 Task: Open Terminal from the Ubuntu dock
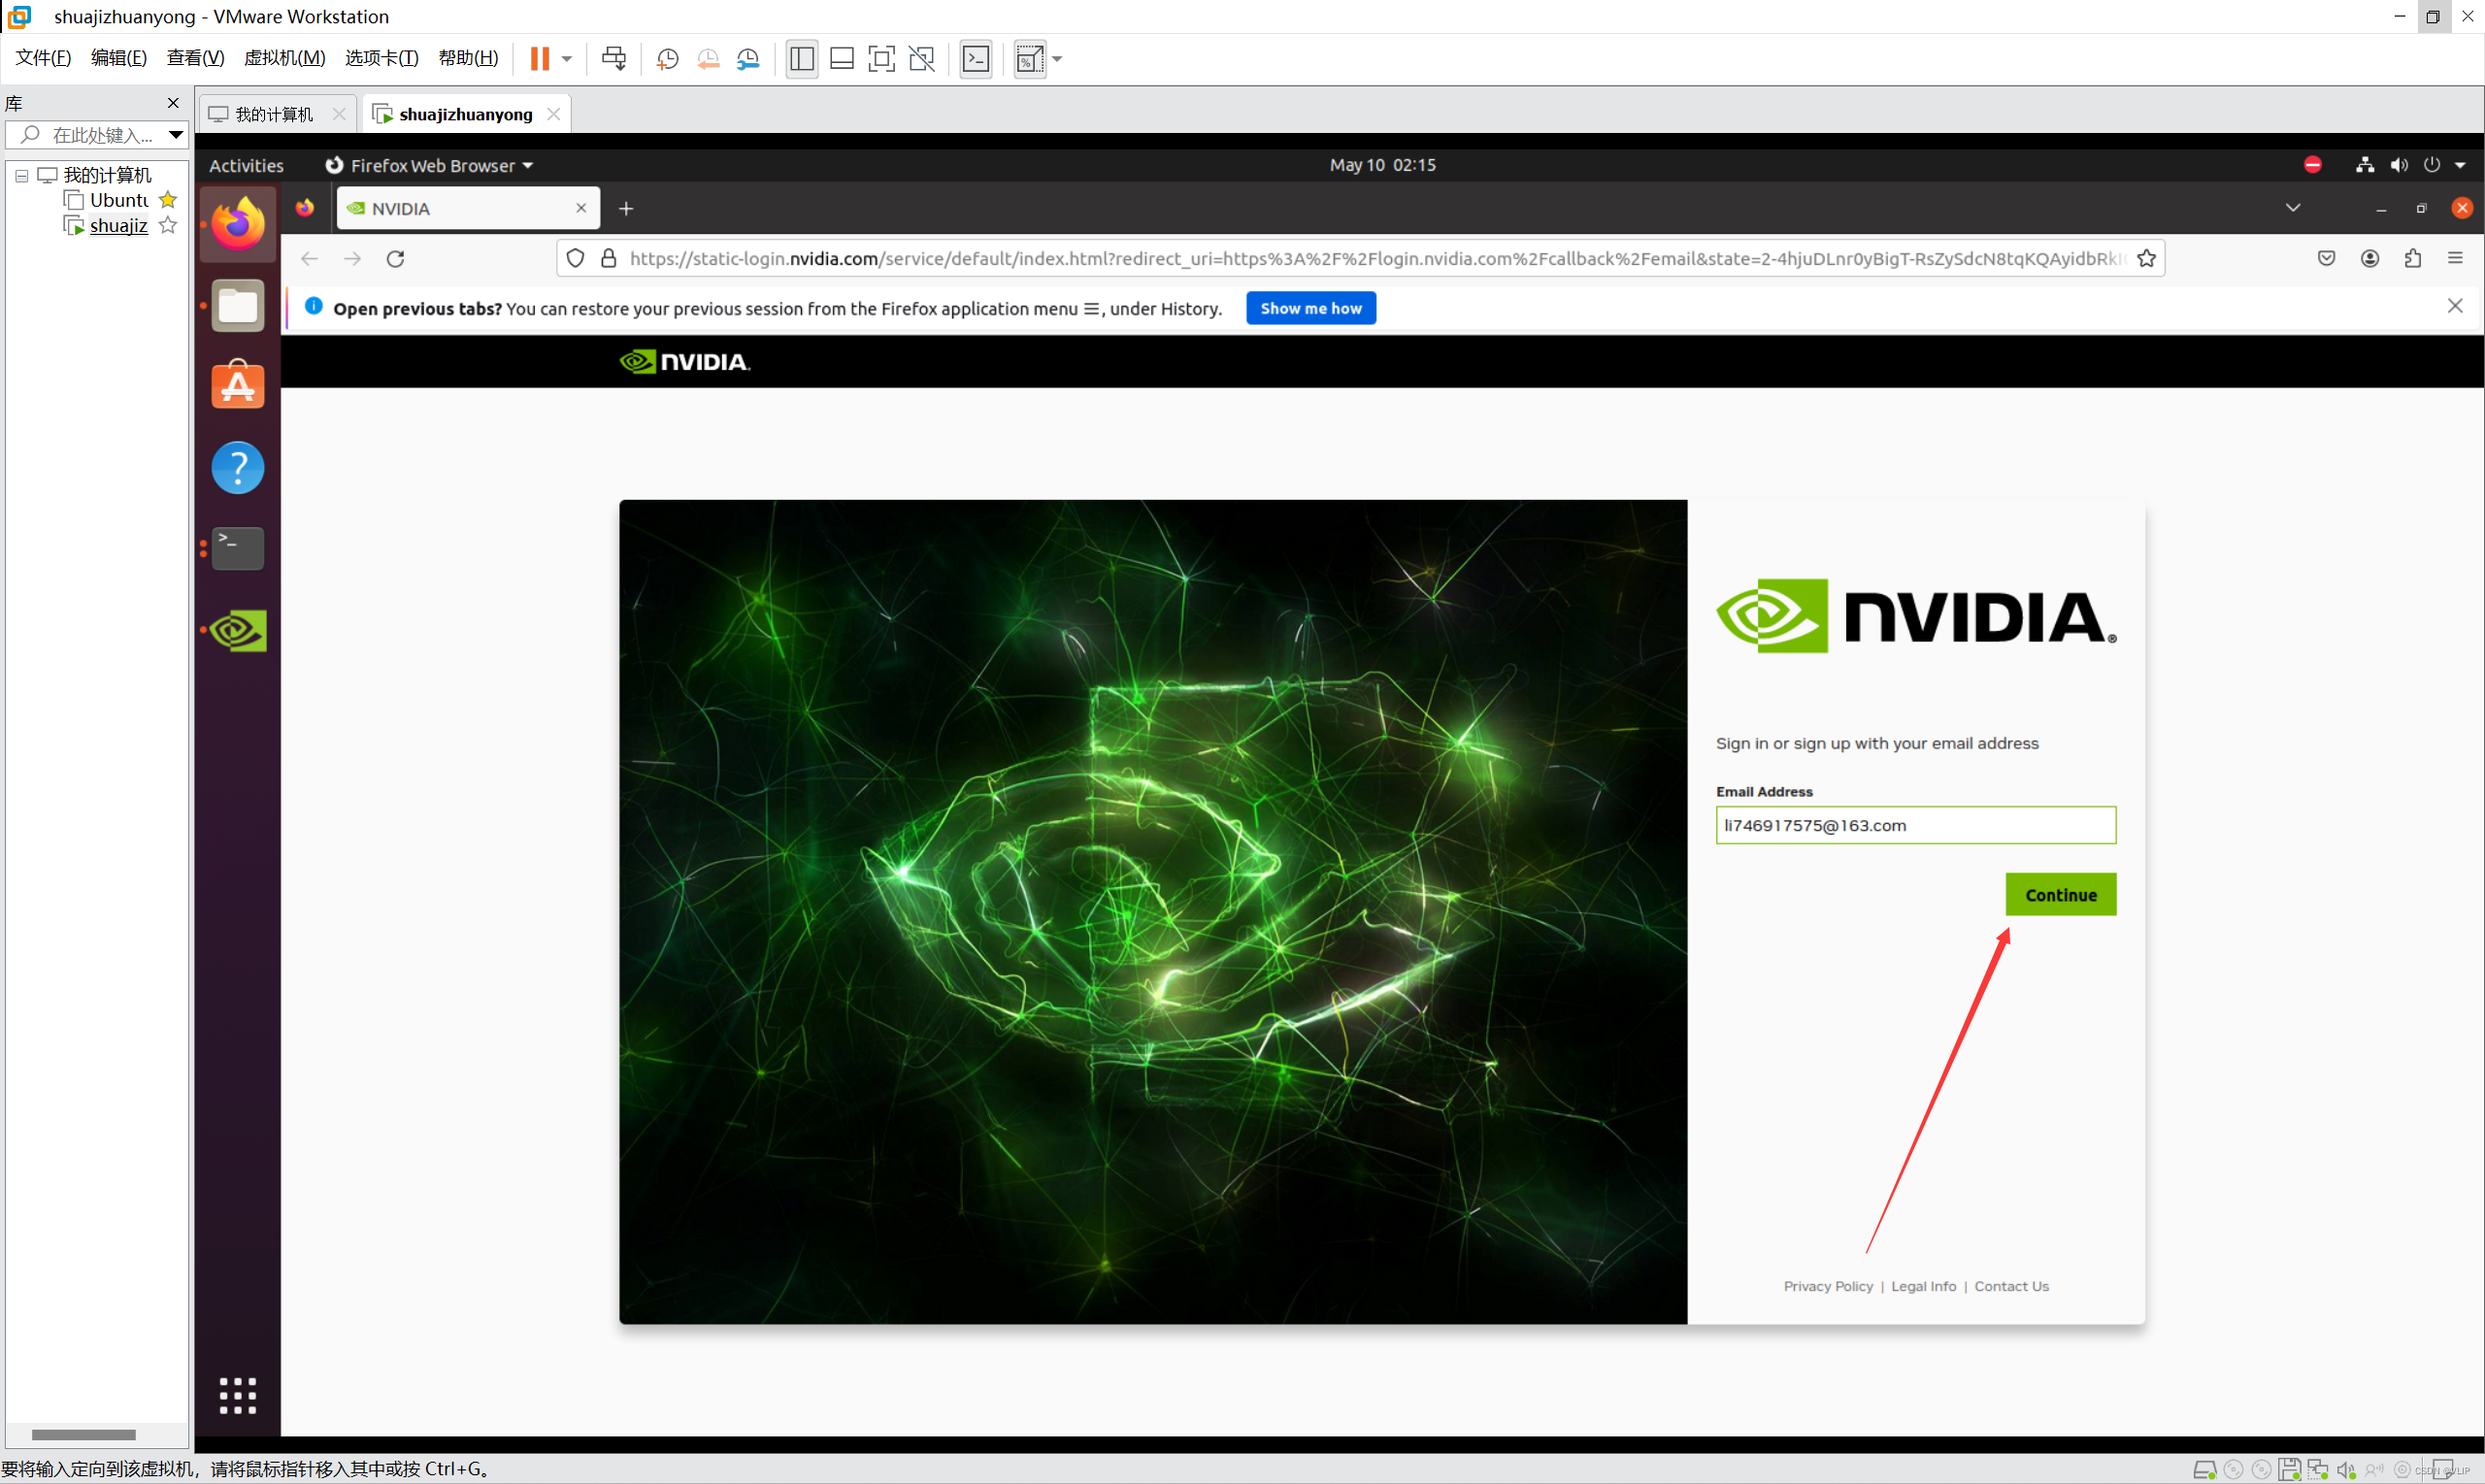point(238,548)
